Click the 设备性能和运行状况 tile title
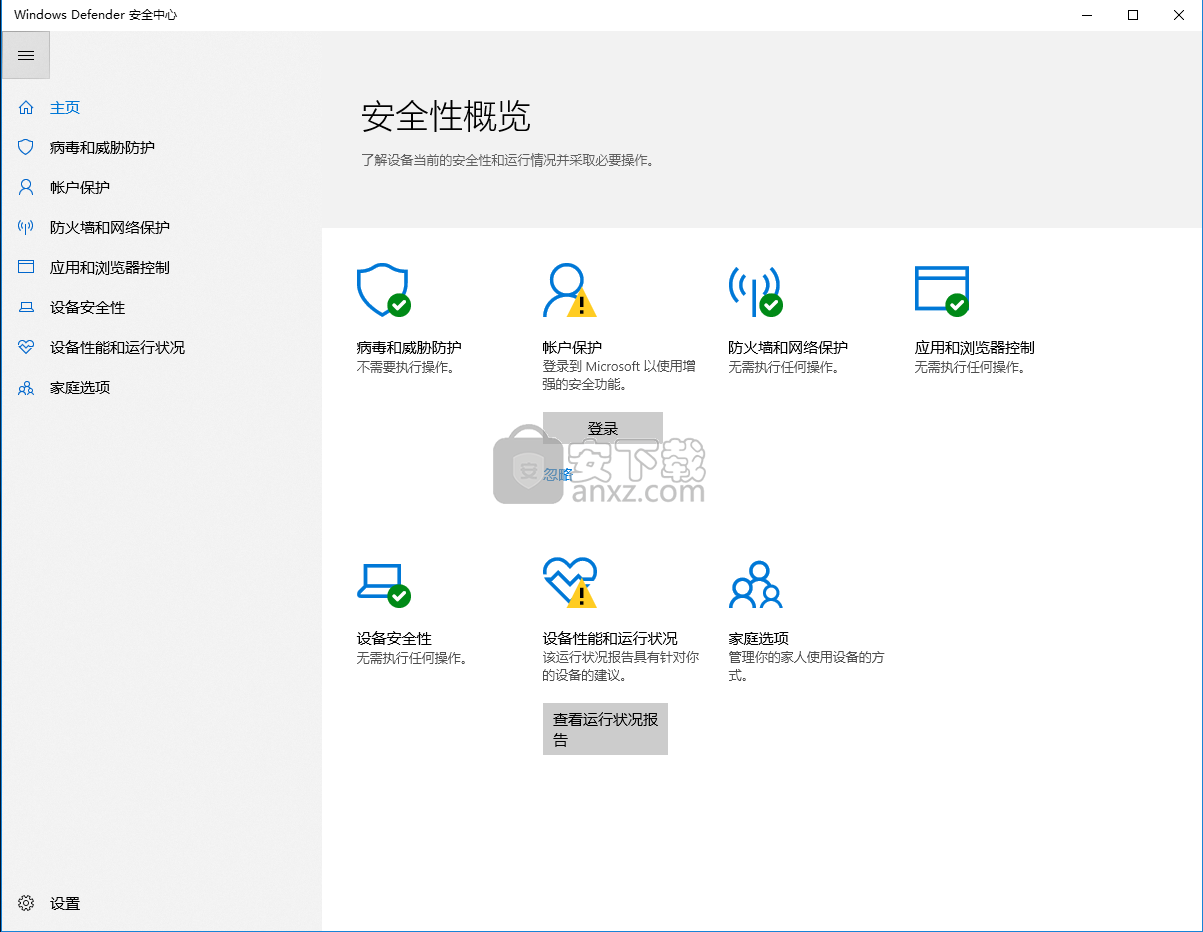Image resolution: width=1203 pixels, height=932 pixels. pos(610,638)
